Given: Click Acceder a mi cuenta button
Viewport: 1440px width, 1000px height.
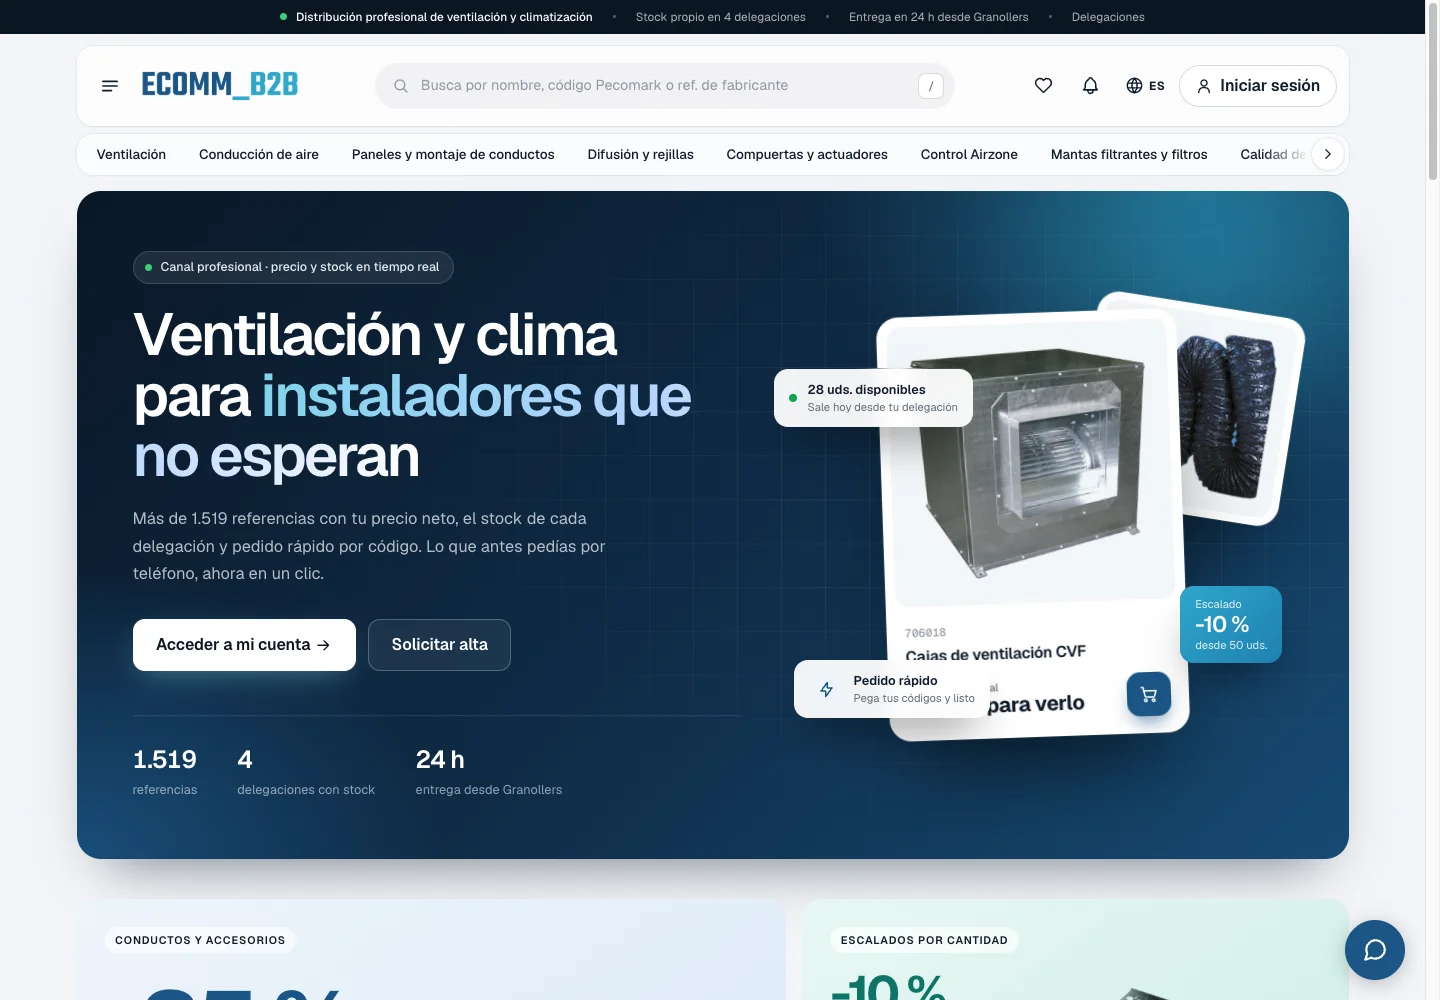Looking at the screenshot, I should 244,645.
